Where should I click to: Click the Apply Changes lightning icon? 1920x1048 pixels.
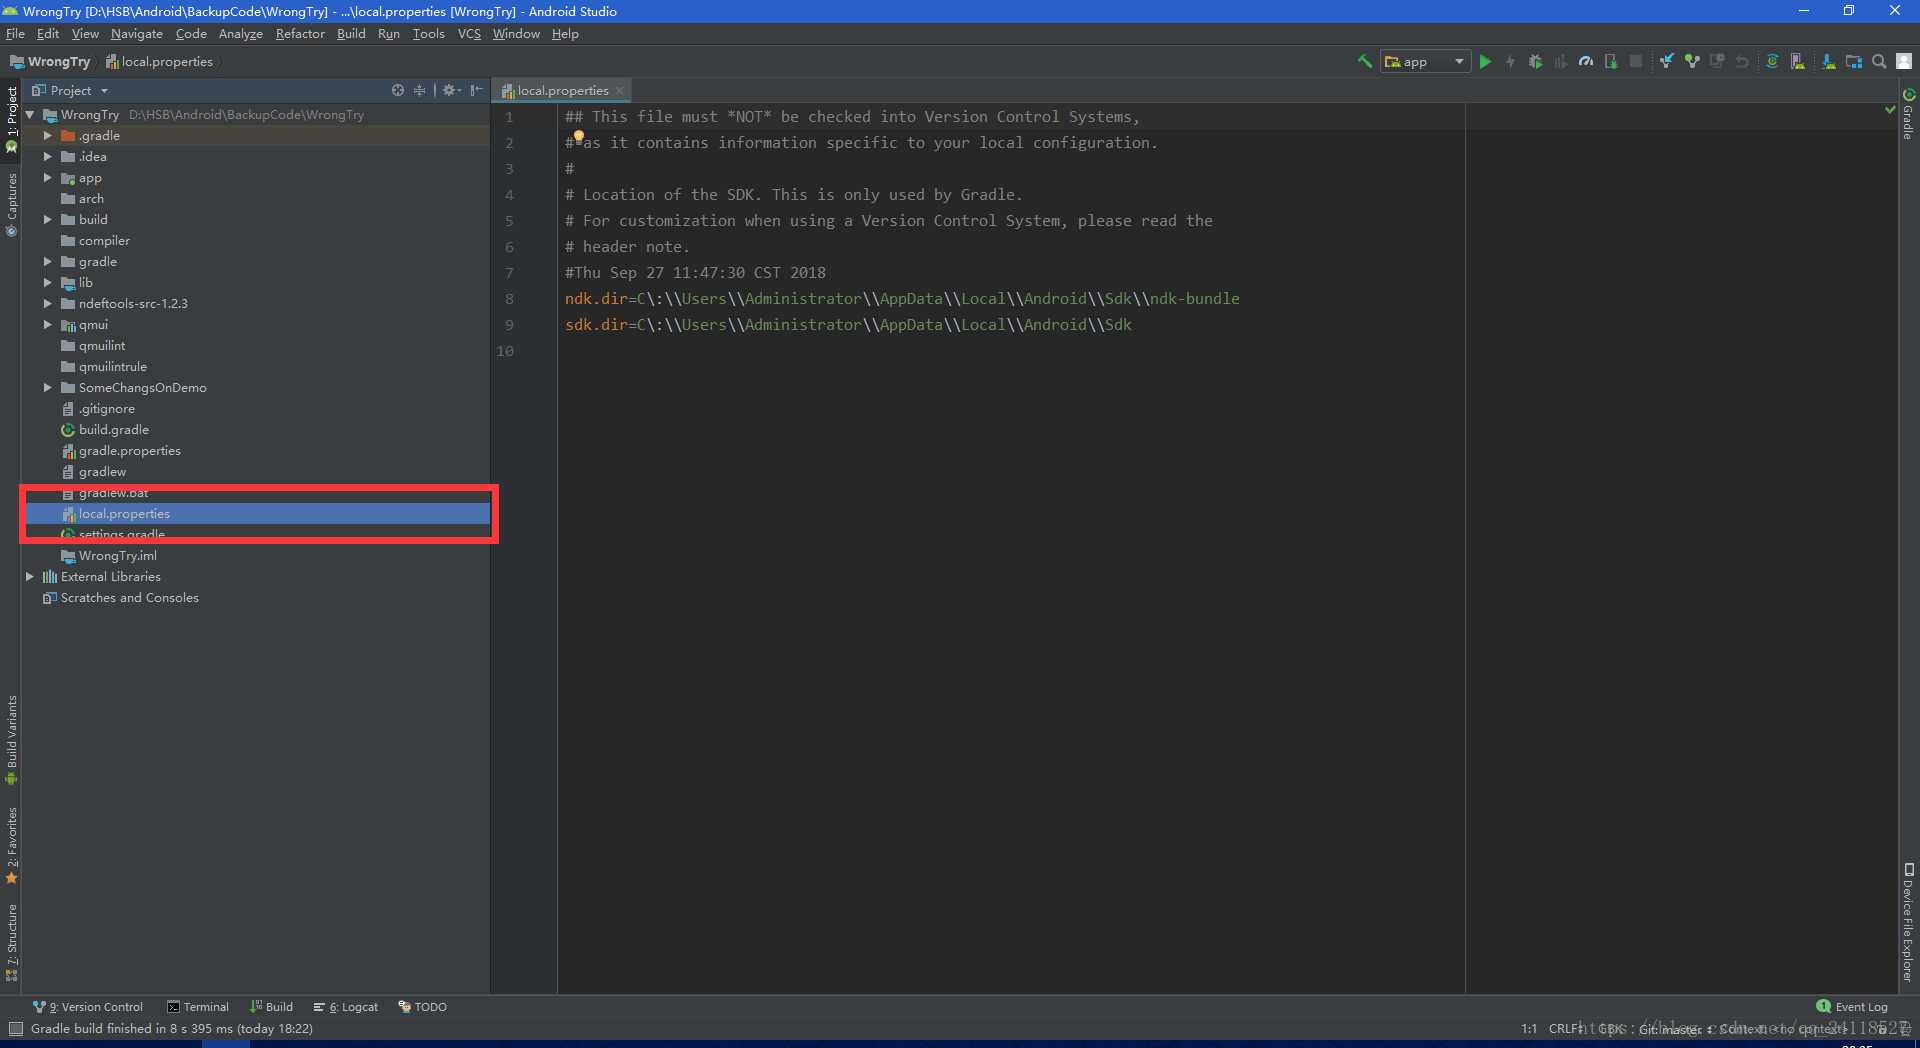1510,62
